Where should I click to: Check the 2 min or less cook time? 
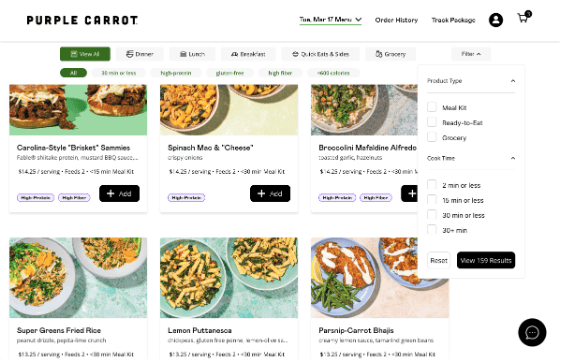[432, 185]
